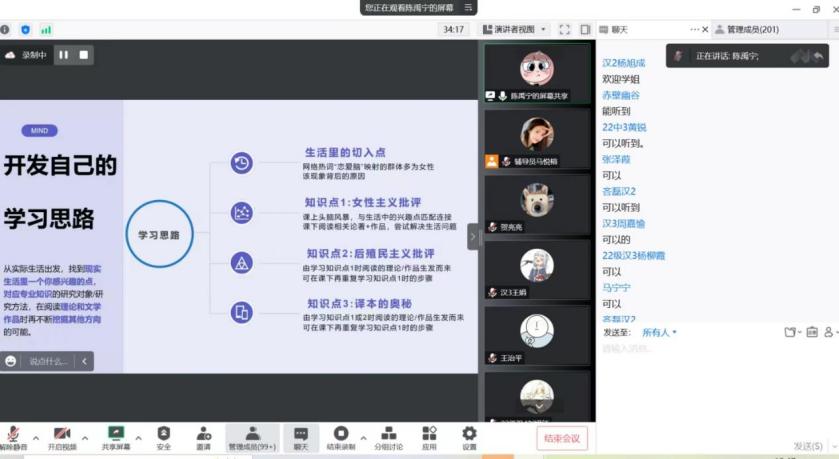The width and height of the screenshot is (839, 459).
Task: Click sender name 赤壁幽谷 in chat
Action: click(621, 95)
